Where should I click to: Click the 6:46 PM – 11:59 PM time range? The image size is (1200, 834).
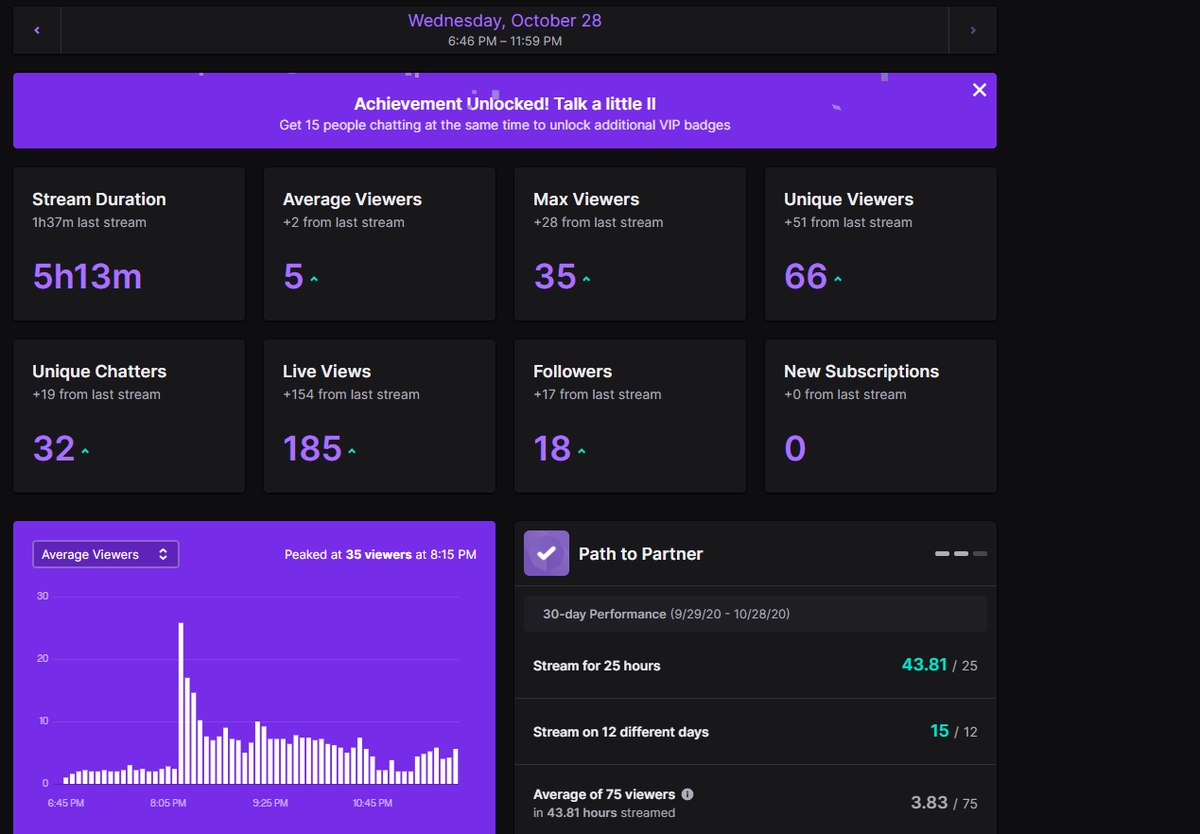coord(505,42)
